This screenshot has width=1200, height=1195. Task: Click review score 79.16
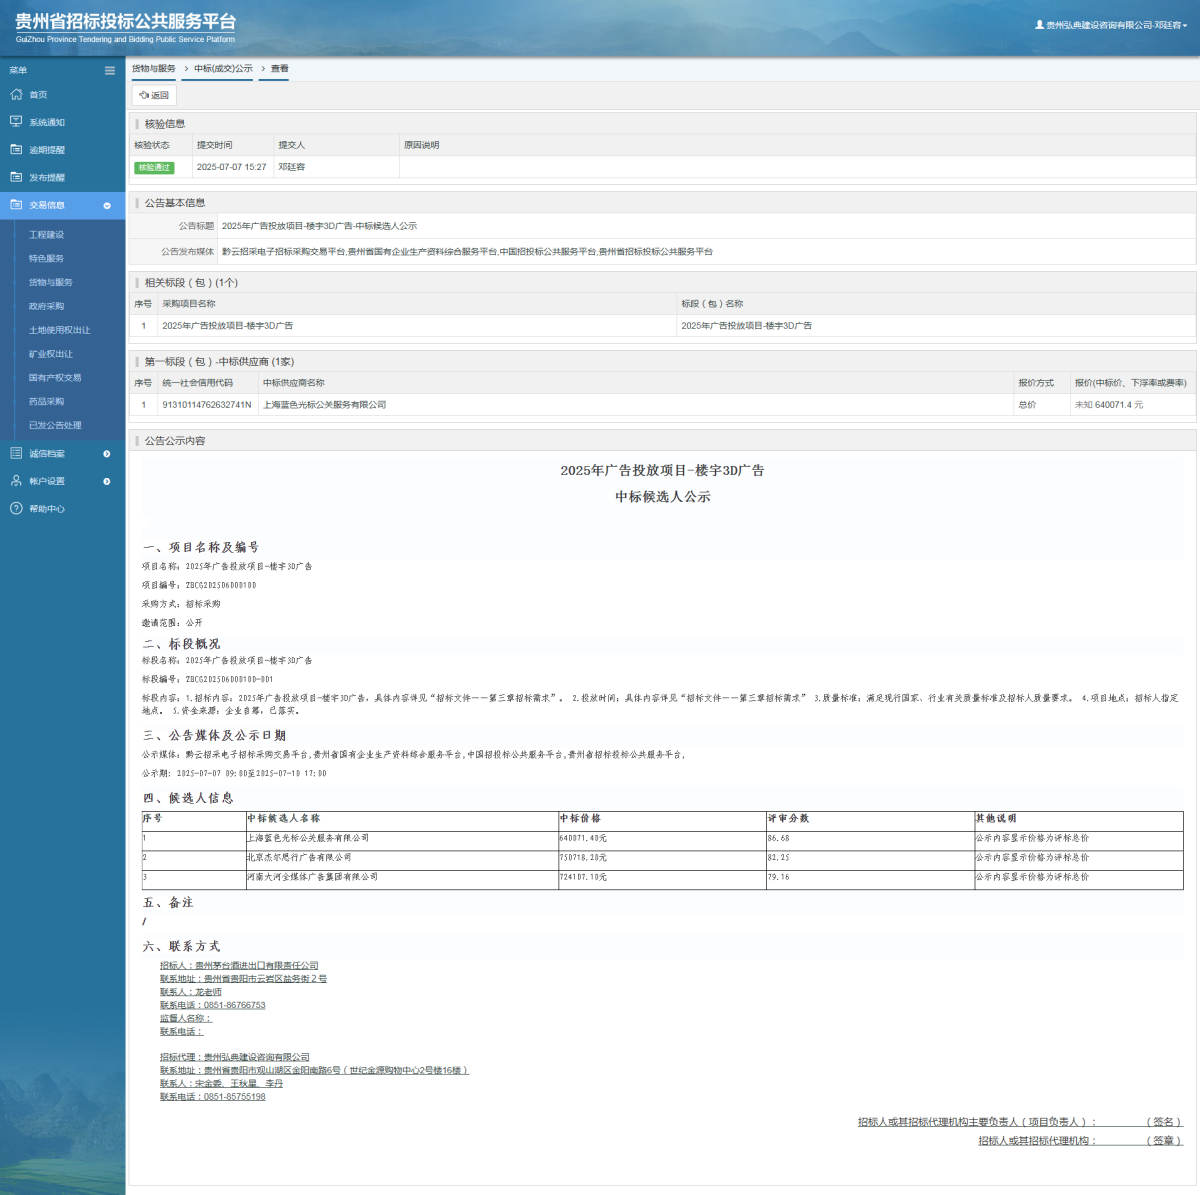pos(778,877)
